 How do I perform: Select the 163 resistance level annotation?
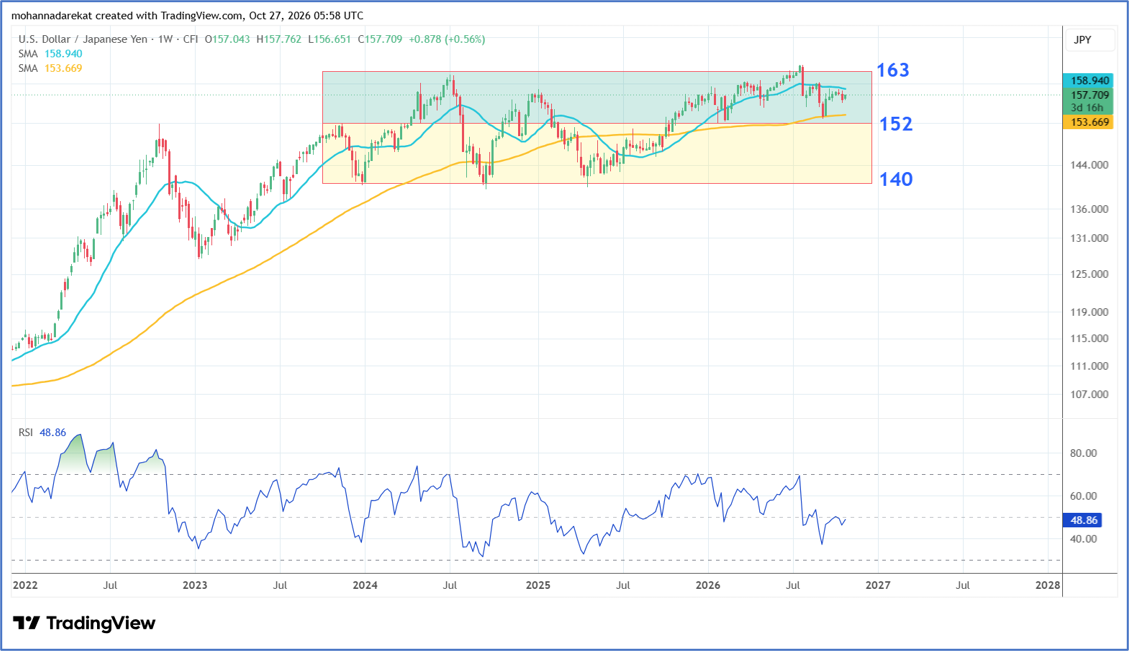pos(893,70)
